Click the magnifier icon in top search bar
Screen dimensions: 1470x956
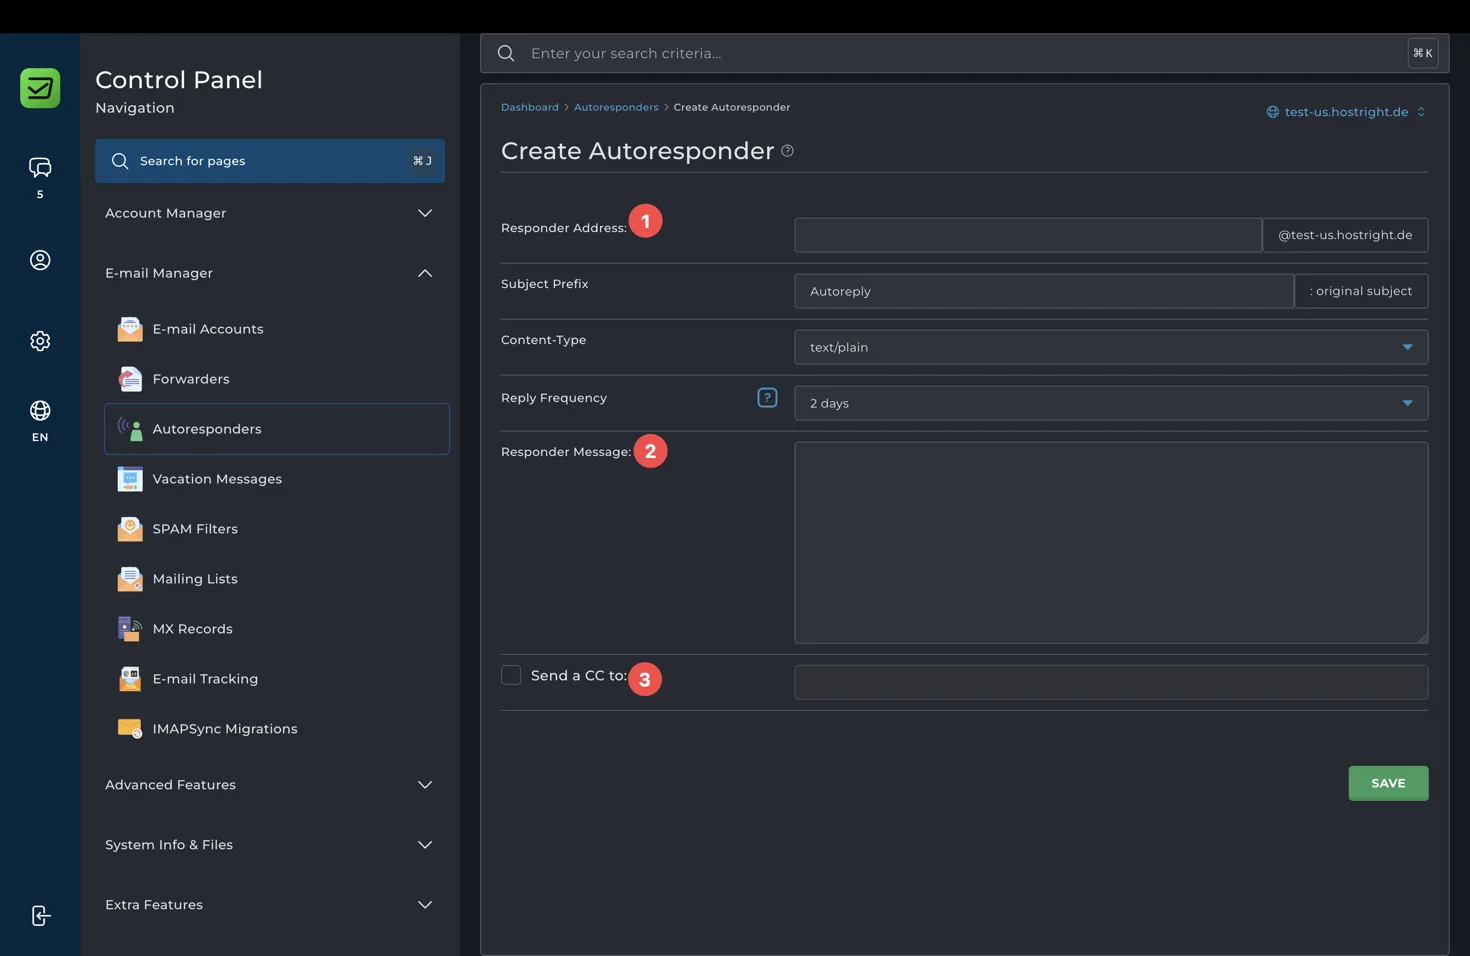pyautogui.click(x=506, y=53)
